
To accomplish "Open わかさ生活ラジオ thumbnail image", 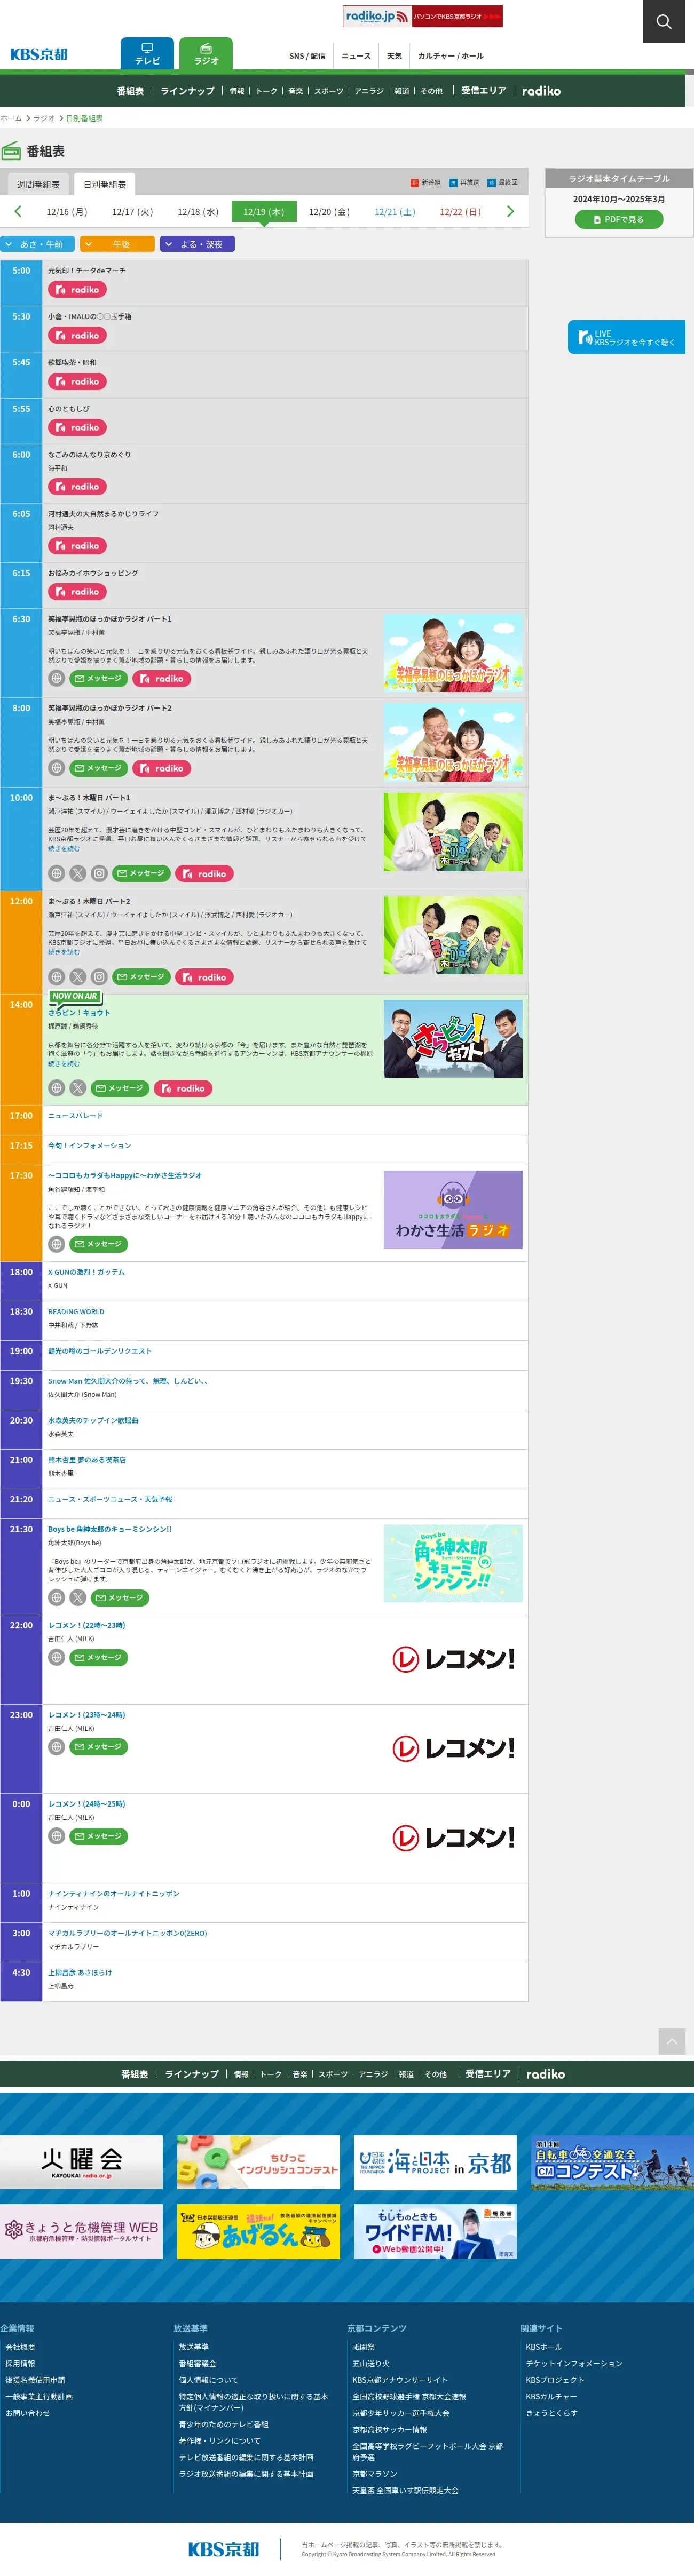I will click(x=453, y=1210).
